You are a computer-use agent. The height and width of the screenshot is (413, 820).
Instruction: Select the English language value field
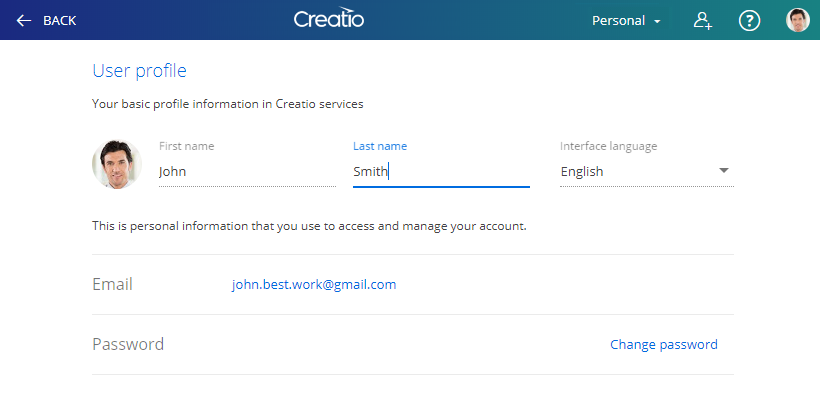[x=647, y=171]
